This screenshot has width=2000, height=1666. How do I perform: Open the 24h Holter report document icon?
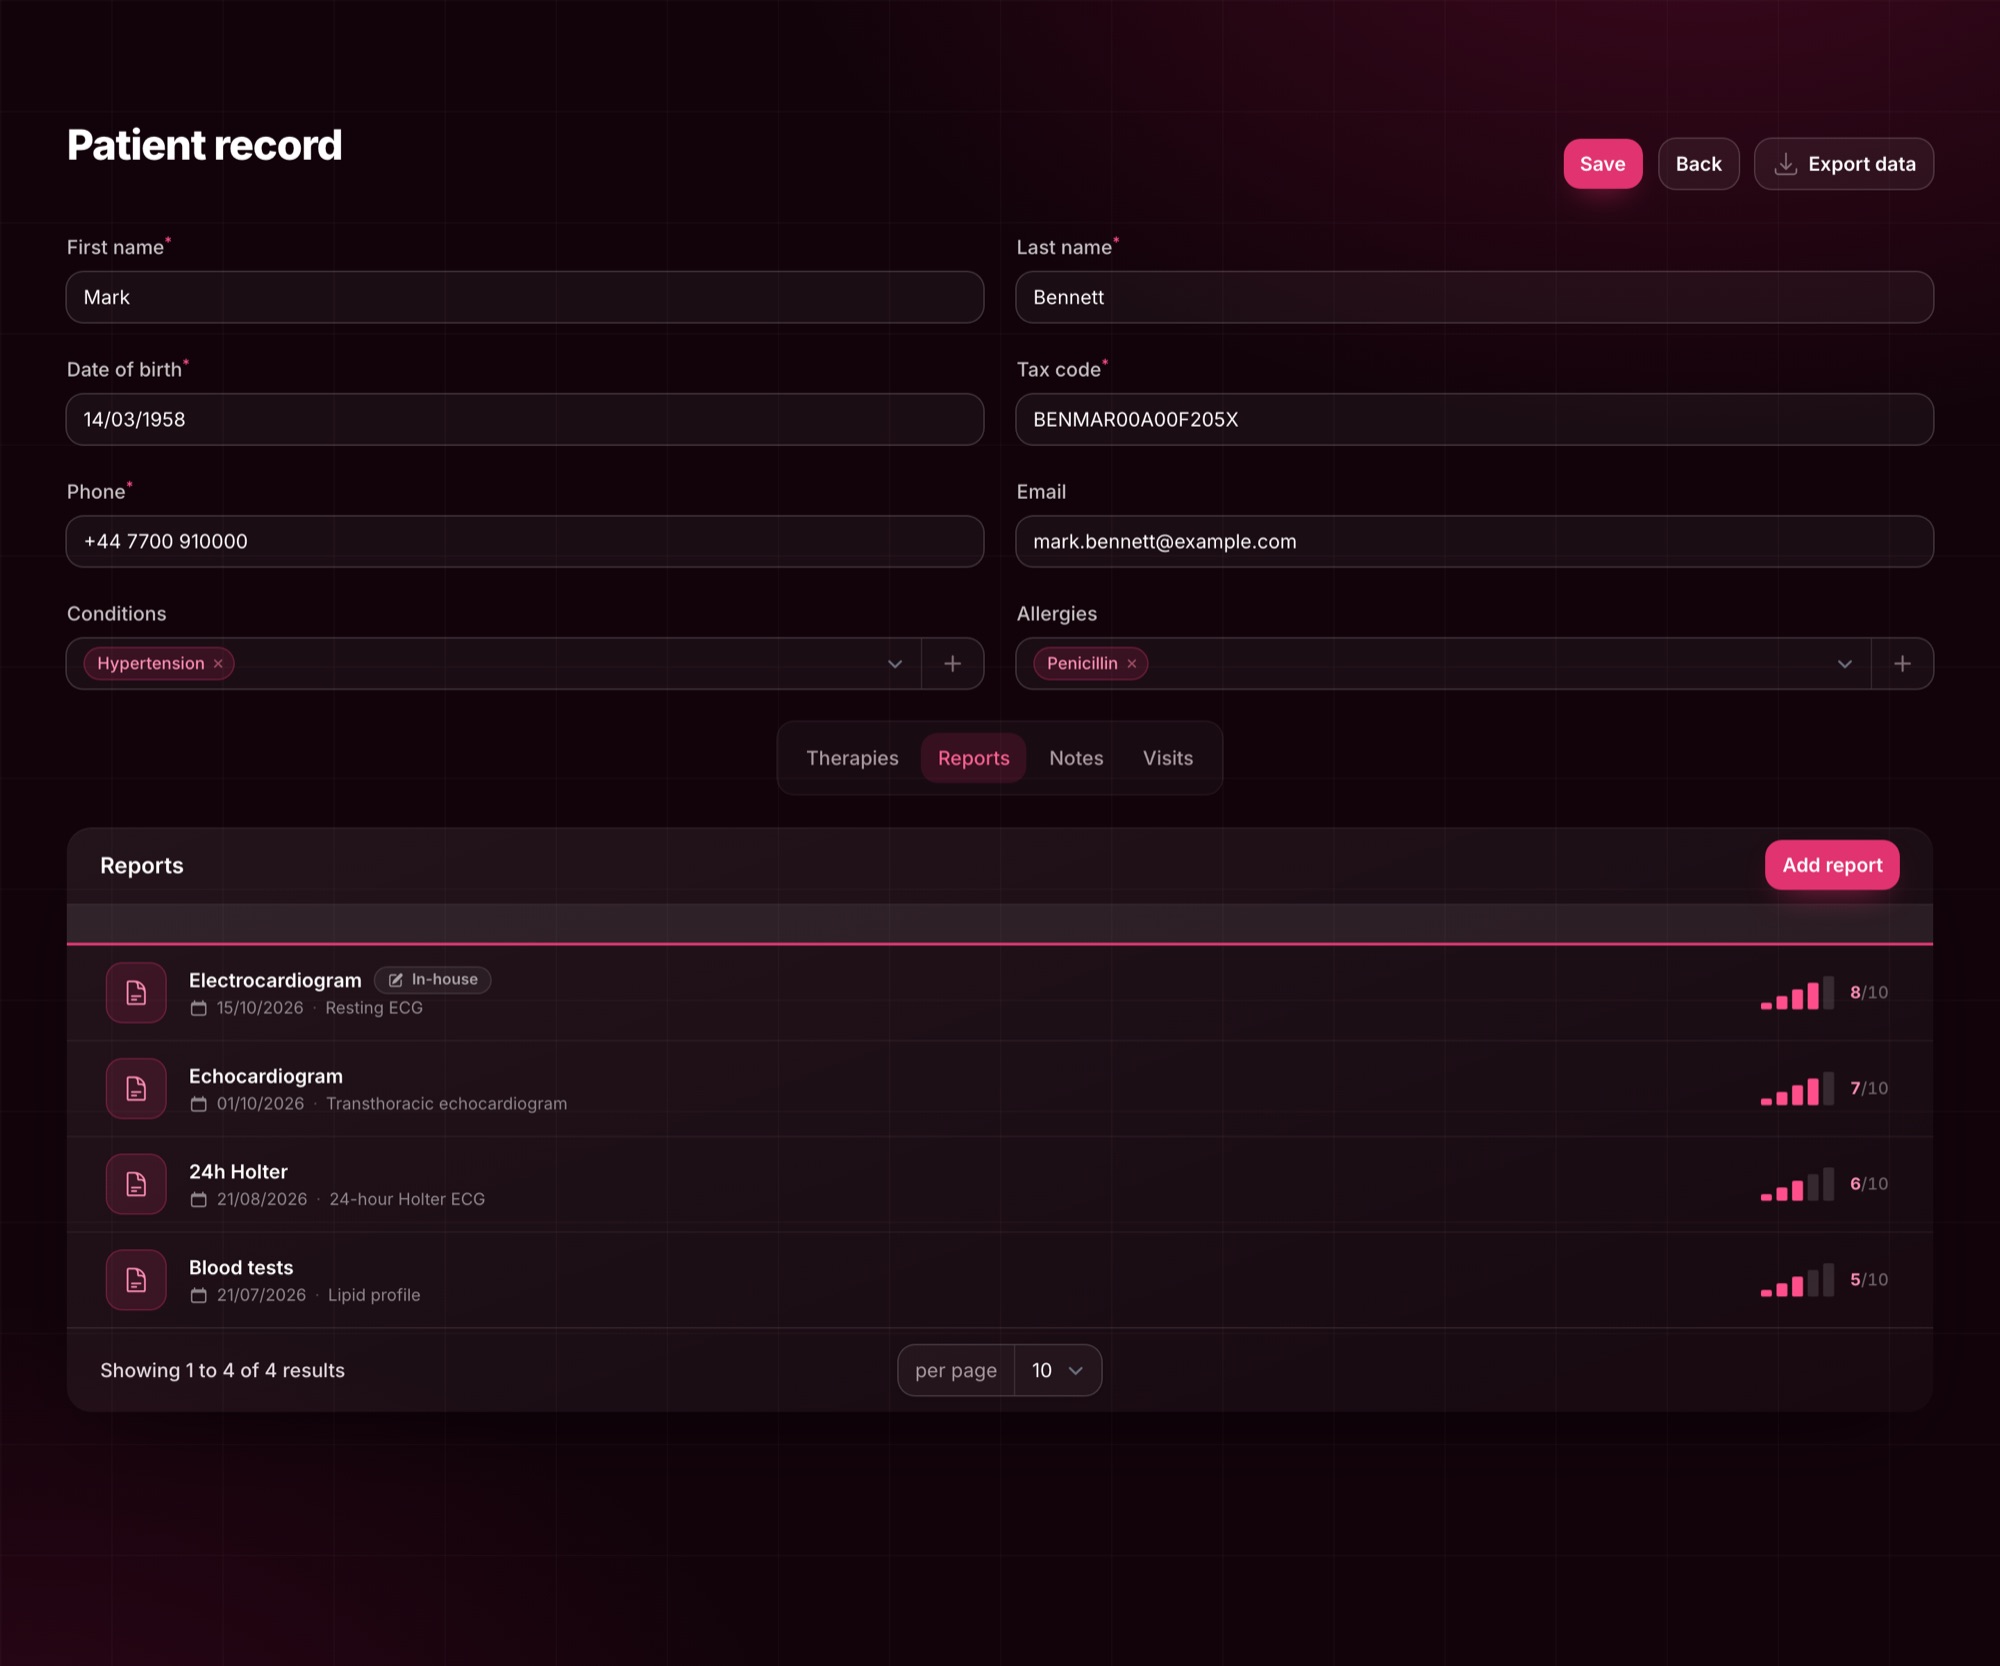pos(136,1184)
